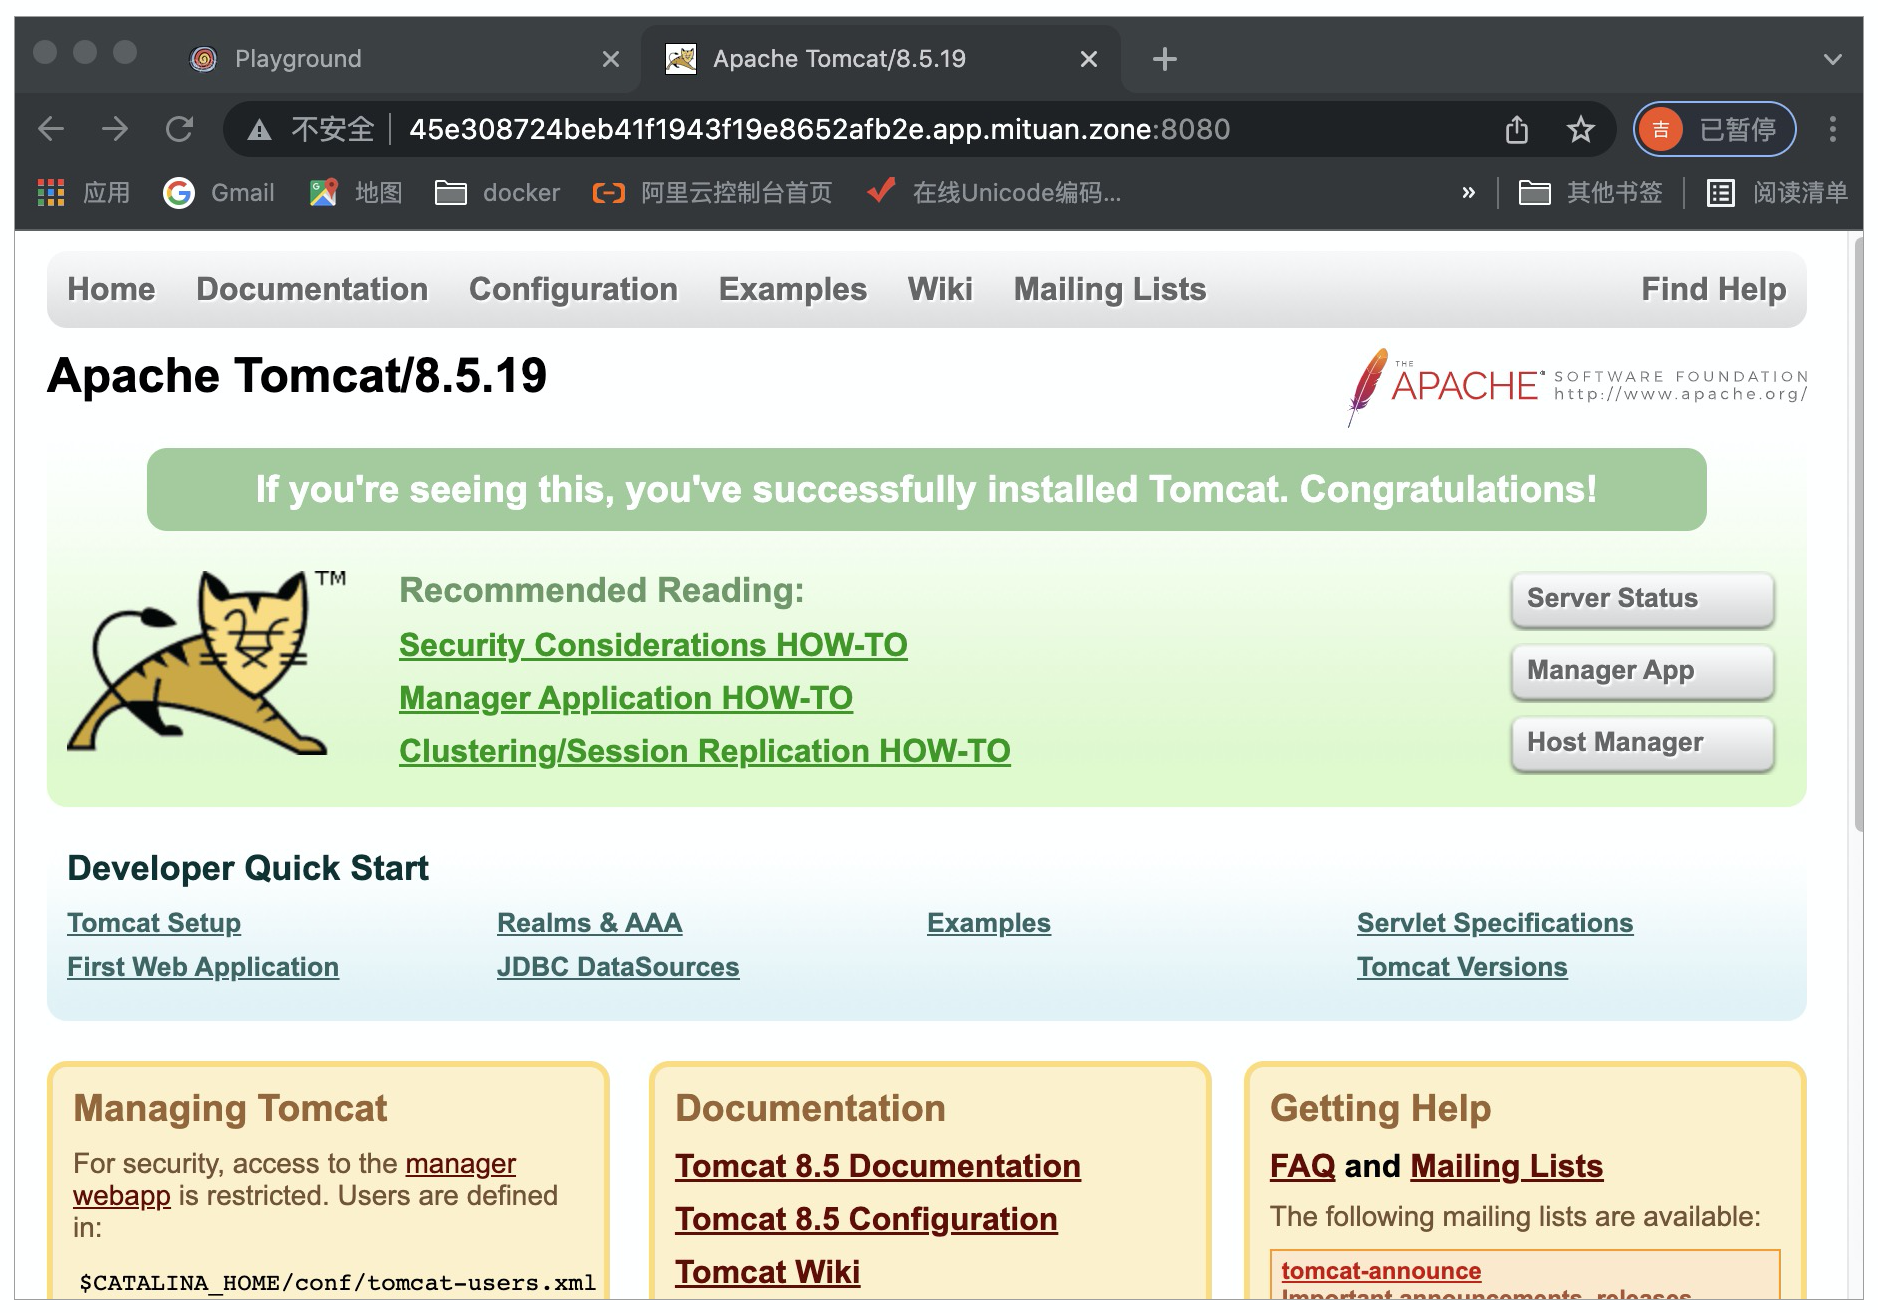
Task: Click the insecure site warning icon
Action: [x=260, y=129]
